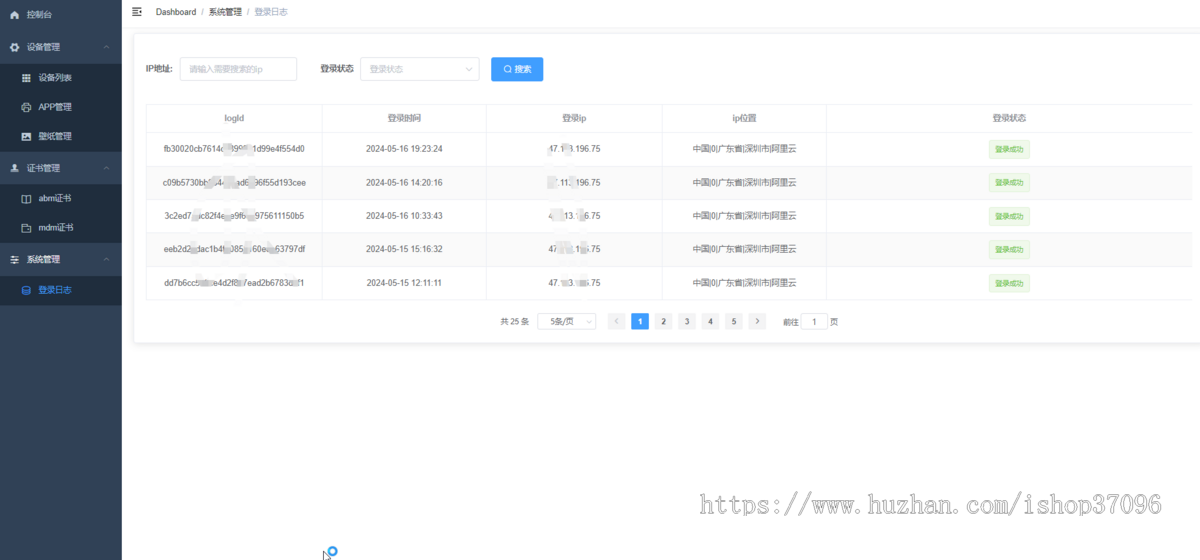Collapse the 设备管理 menu chevron
The height and width of the screenshot is (560, 1200).
[106, 47]
